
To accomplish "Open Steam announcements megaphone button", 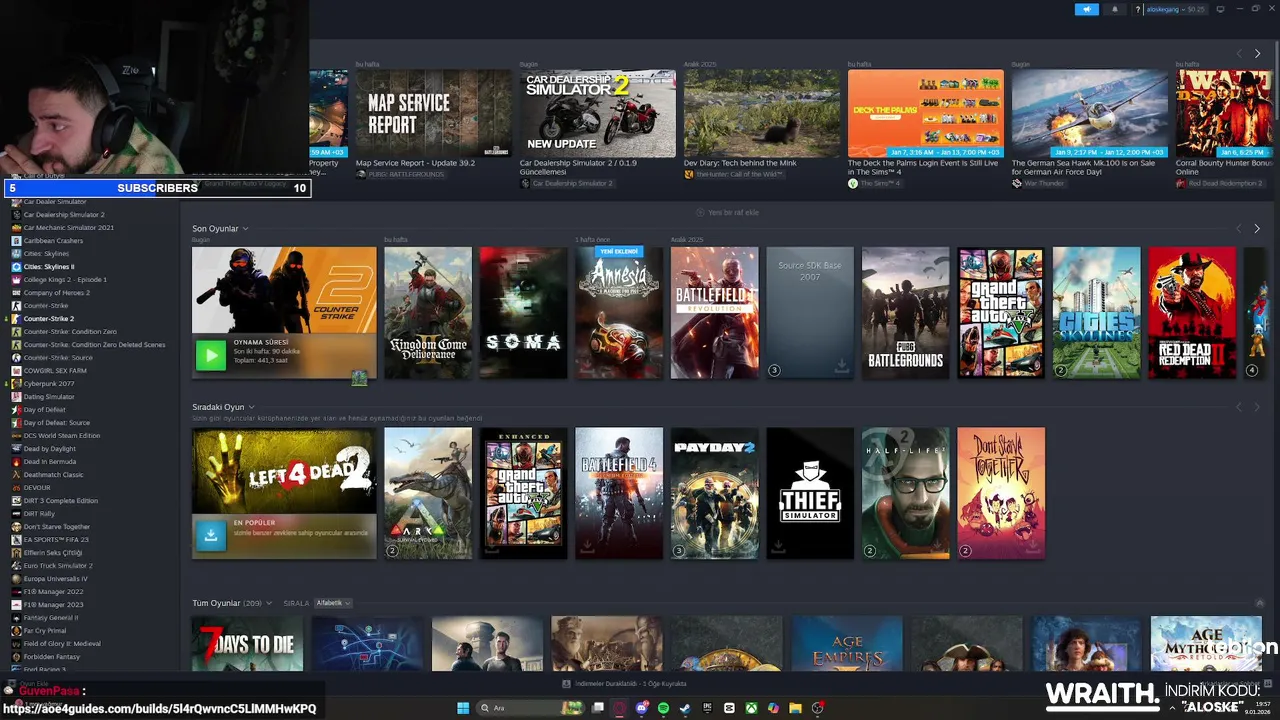I will (x=1087, y=9).
